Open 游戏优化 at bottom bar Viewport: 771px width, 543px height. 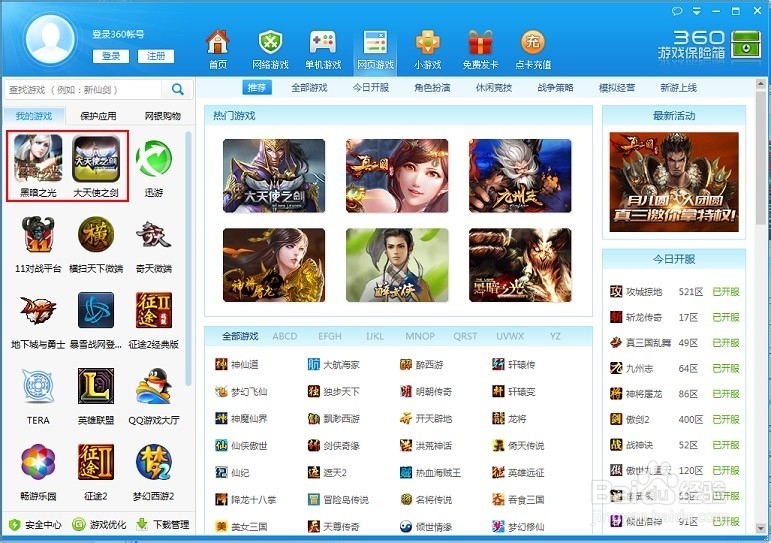[99, 525]
